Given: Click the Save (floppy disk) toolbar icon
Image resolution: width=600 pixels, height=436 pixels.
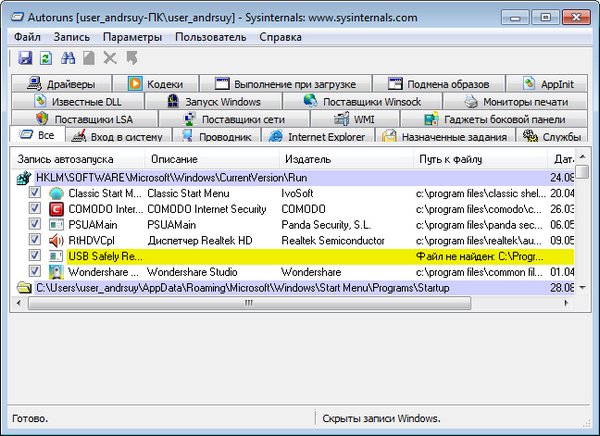Looking at the screenshot, I should (x=26, y=58).
